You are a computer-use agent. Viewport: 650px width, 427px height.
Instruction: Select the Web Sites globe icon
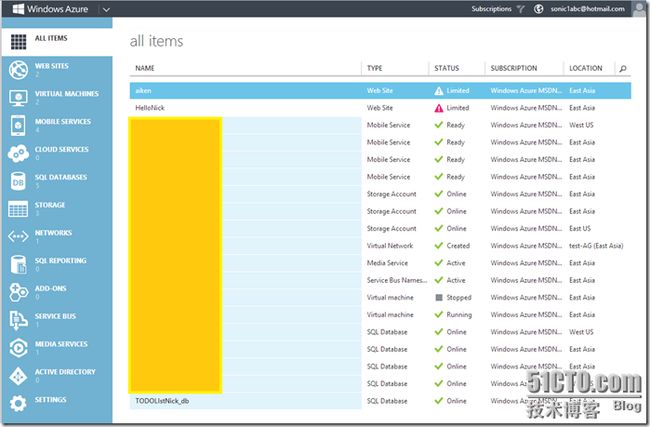[18, 70]
